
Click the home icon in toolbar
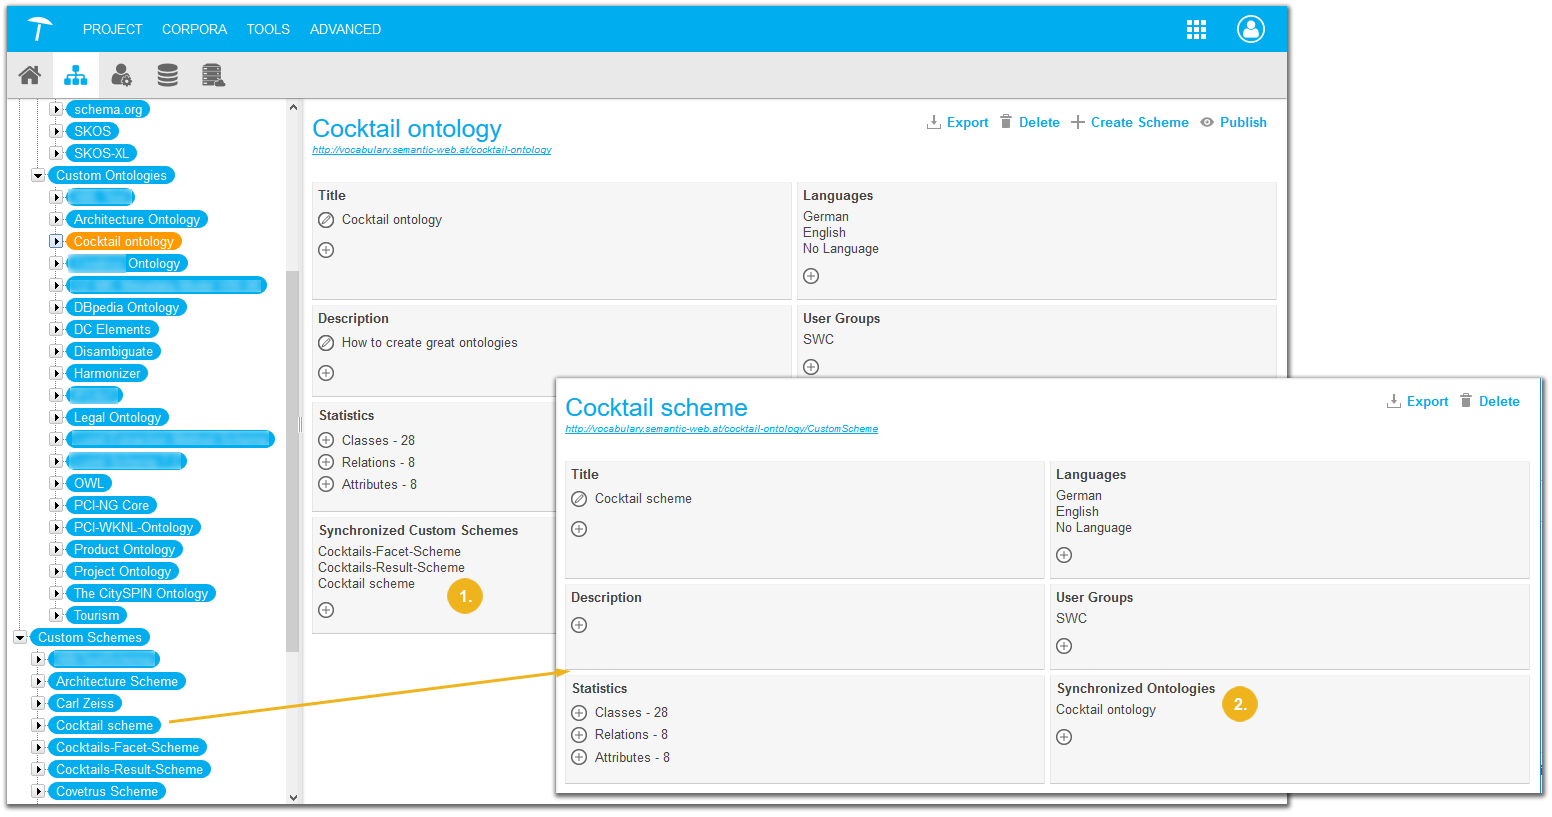pos(30,75)
